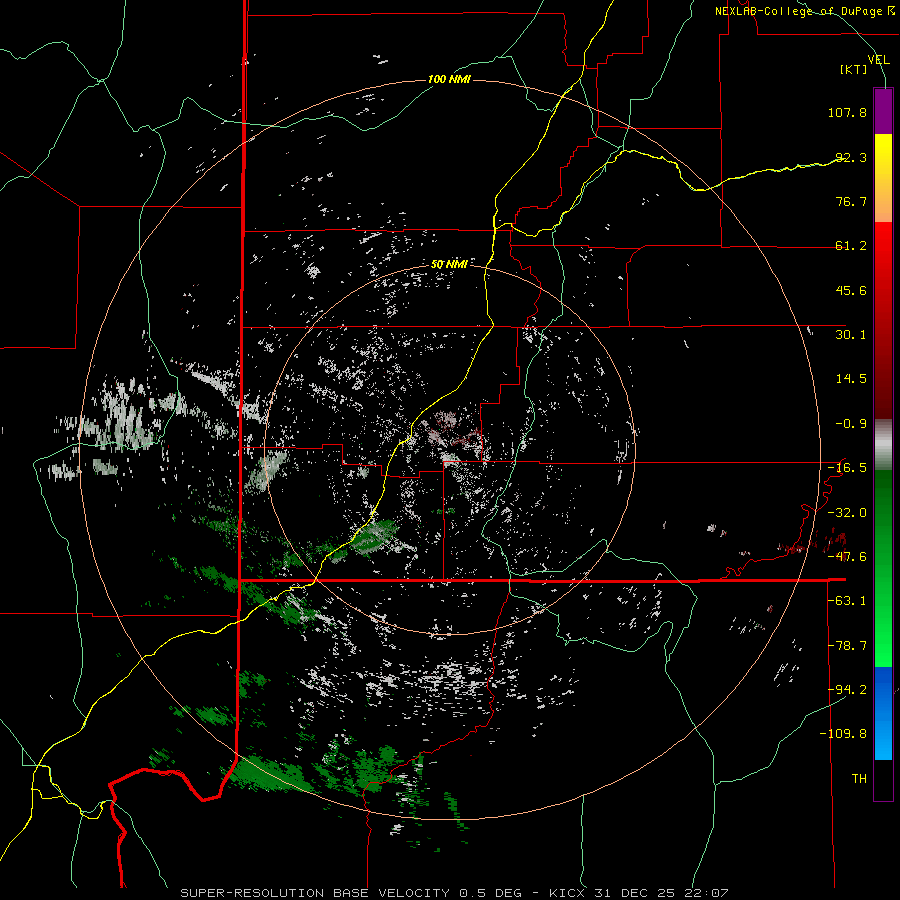Image resolution: width=900 pixels, height=900 pixels.
Task: Click the Super-Resolution Base Velocity caption text
Action: click(x=454, y=893)
